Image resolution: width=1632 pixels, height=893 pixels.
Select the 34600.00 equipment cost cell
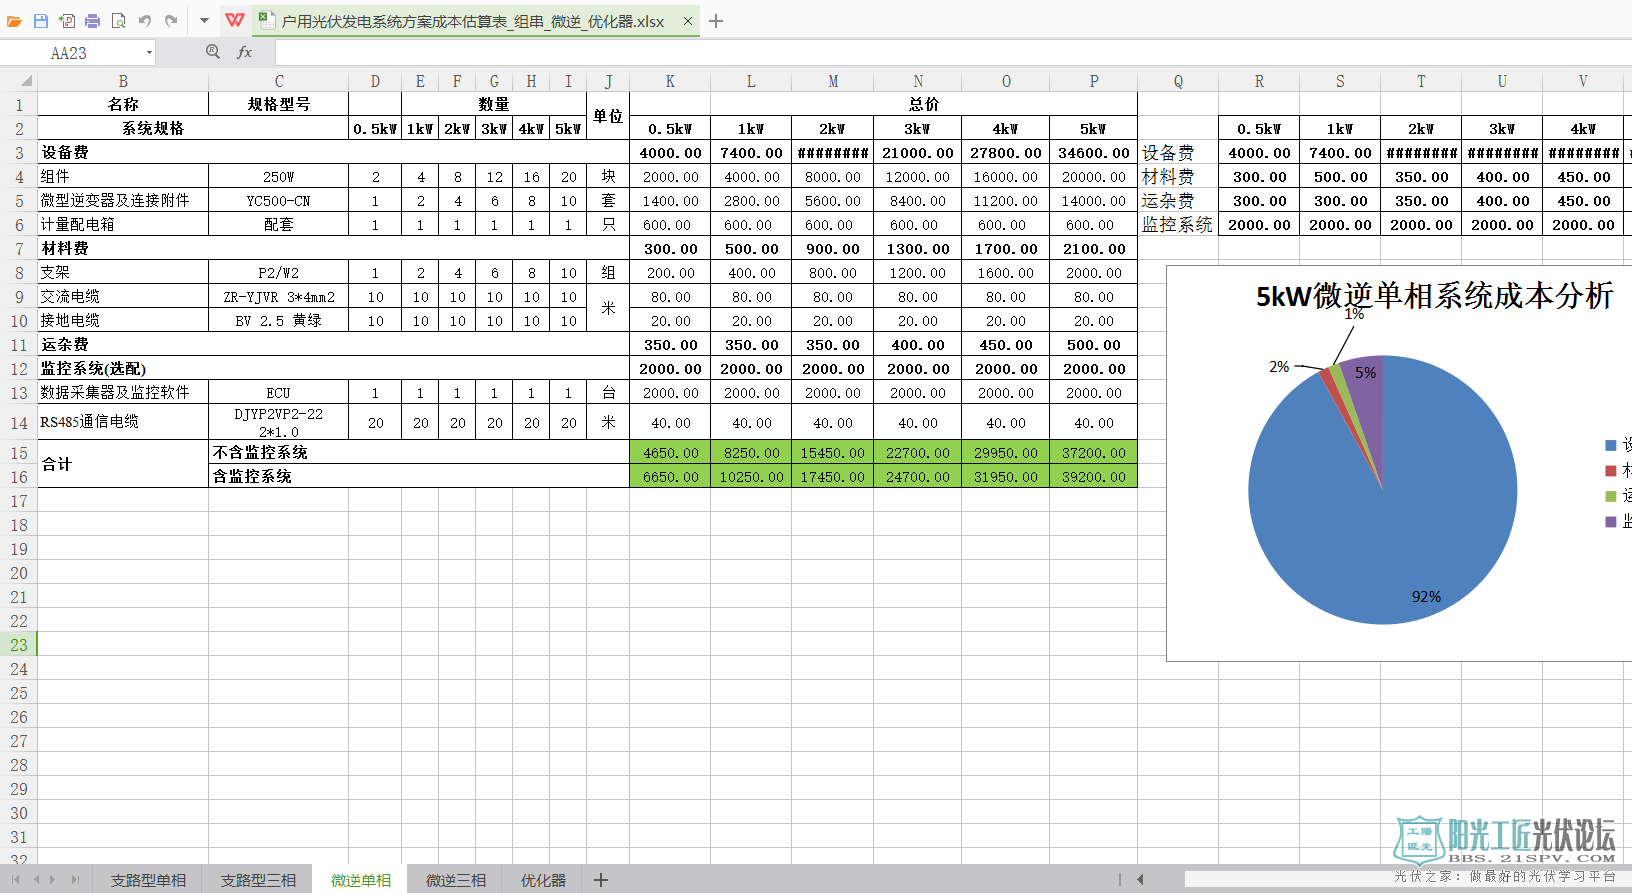1093,153
